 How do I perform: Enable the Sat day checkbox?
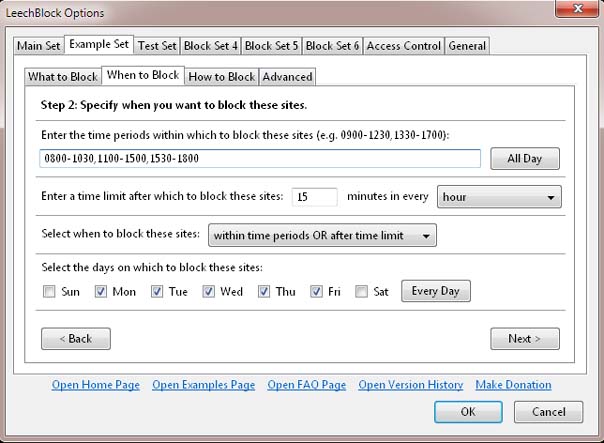tap(361, 292)
